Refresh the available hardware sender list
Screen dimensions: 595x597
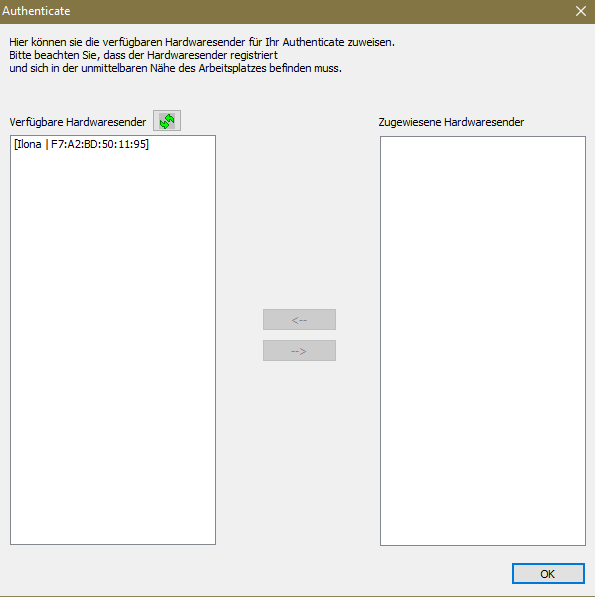click(x=167, y=121)
